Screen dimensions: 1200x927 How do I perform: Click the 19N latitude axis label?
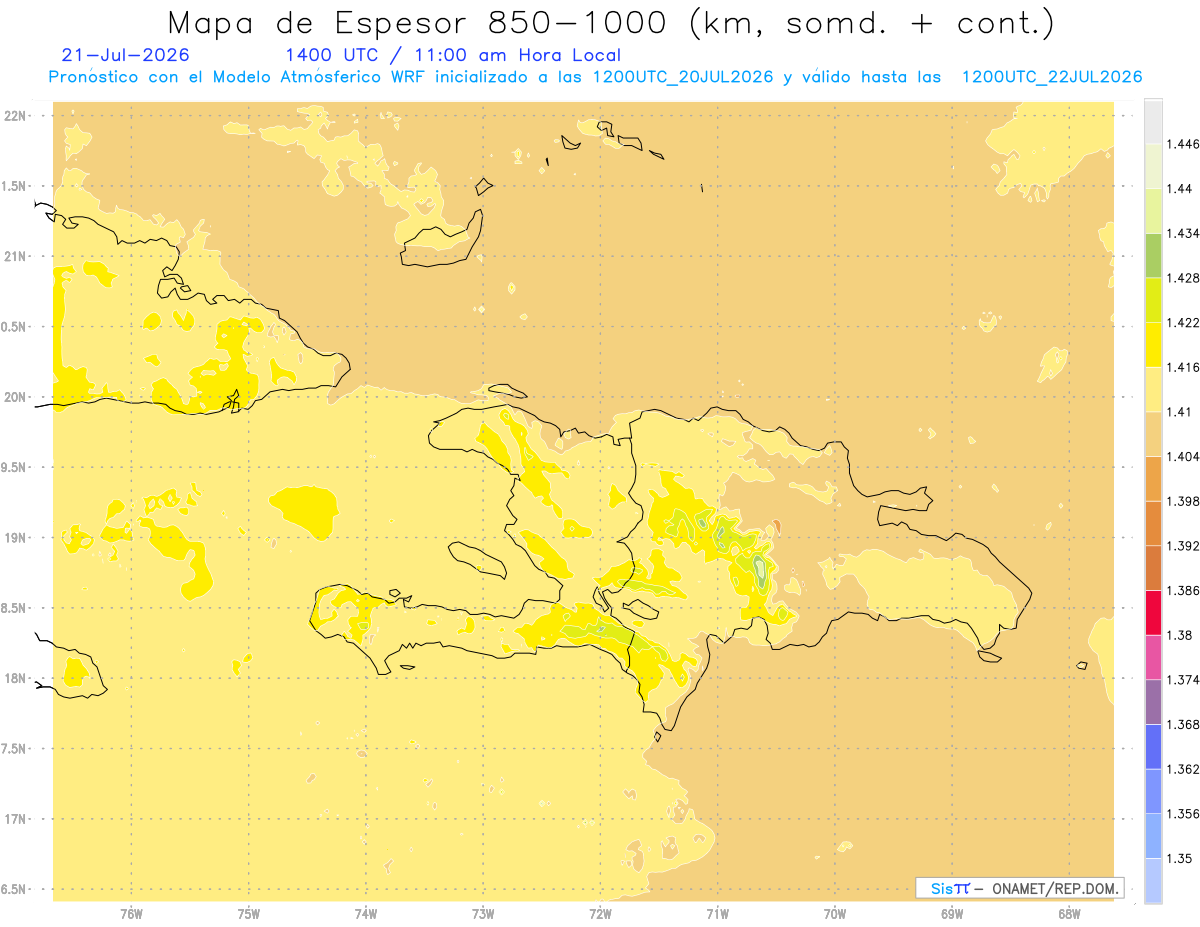[x=17, y=537]
